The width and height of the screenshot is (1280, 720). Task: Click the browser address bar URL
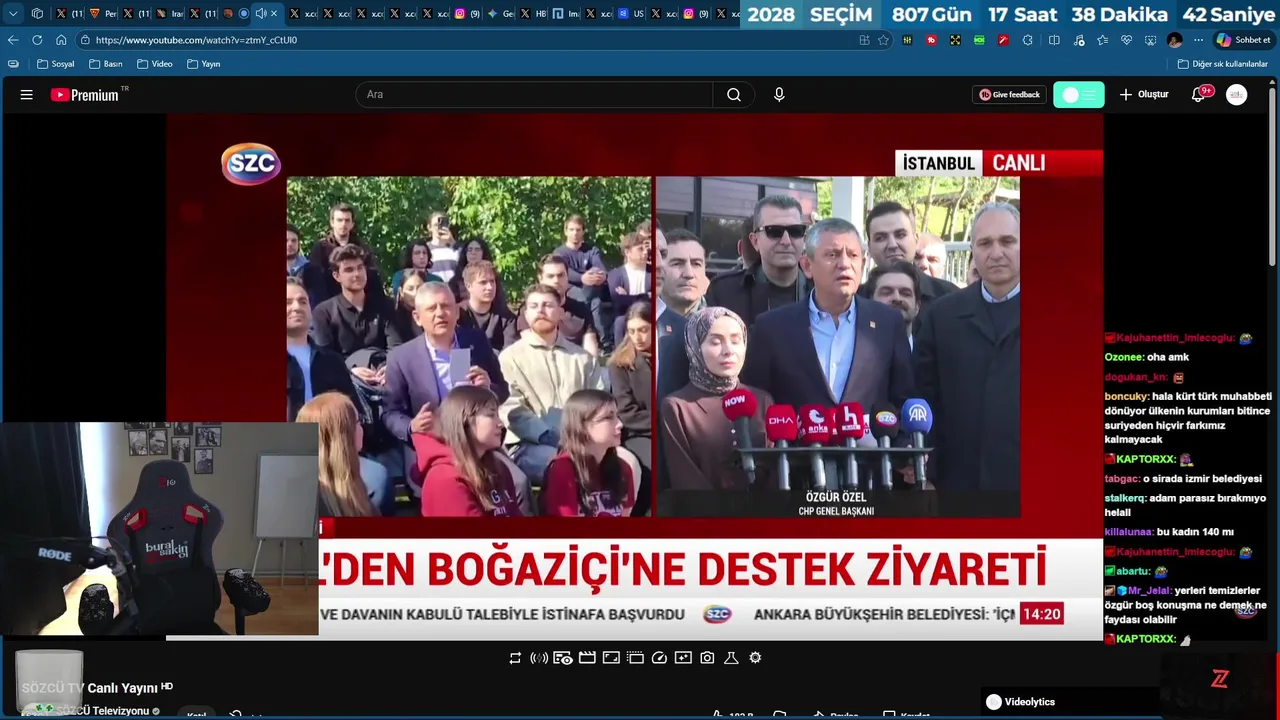pyautogui.click(x=196, y=40)
